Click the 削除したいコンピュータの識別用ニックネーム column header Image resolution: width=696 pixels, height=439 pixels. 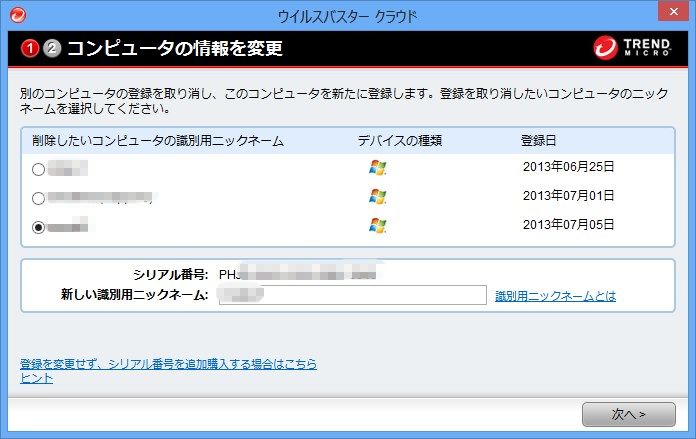click(x=158, y=141)
